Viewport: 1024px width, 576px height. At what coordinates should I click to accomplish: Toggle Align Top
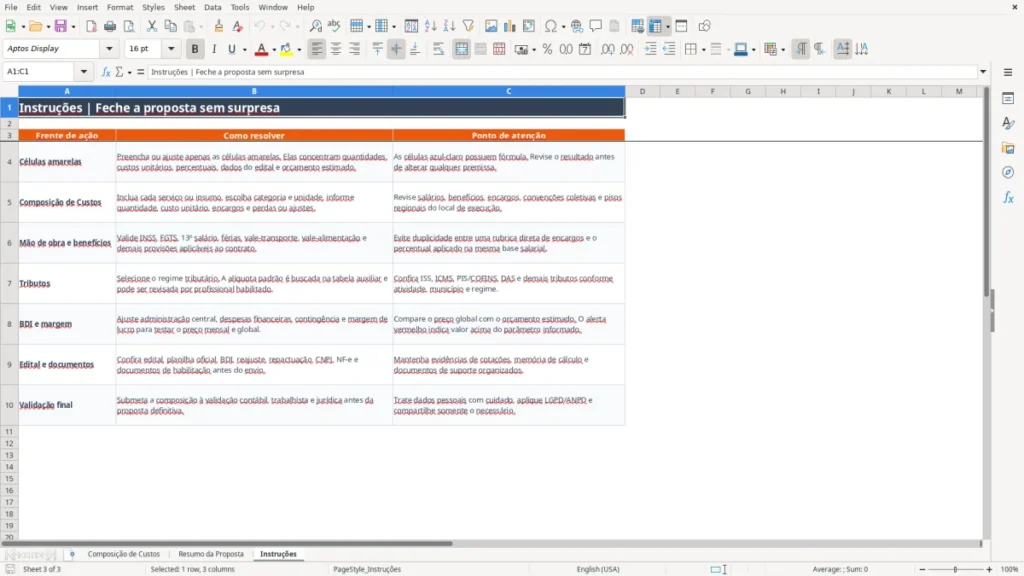pyautogui.click(x=377, y=49)
